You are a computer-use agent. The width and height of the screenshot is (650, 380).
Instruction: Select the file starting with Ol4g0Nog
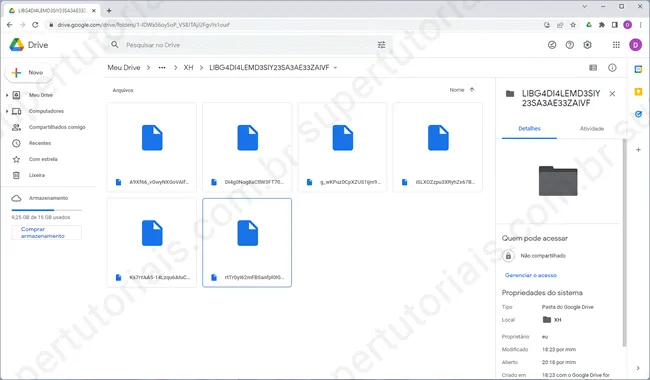(247, 147)
